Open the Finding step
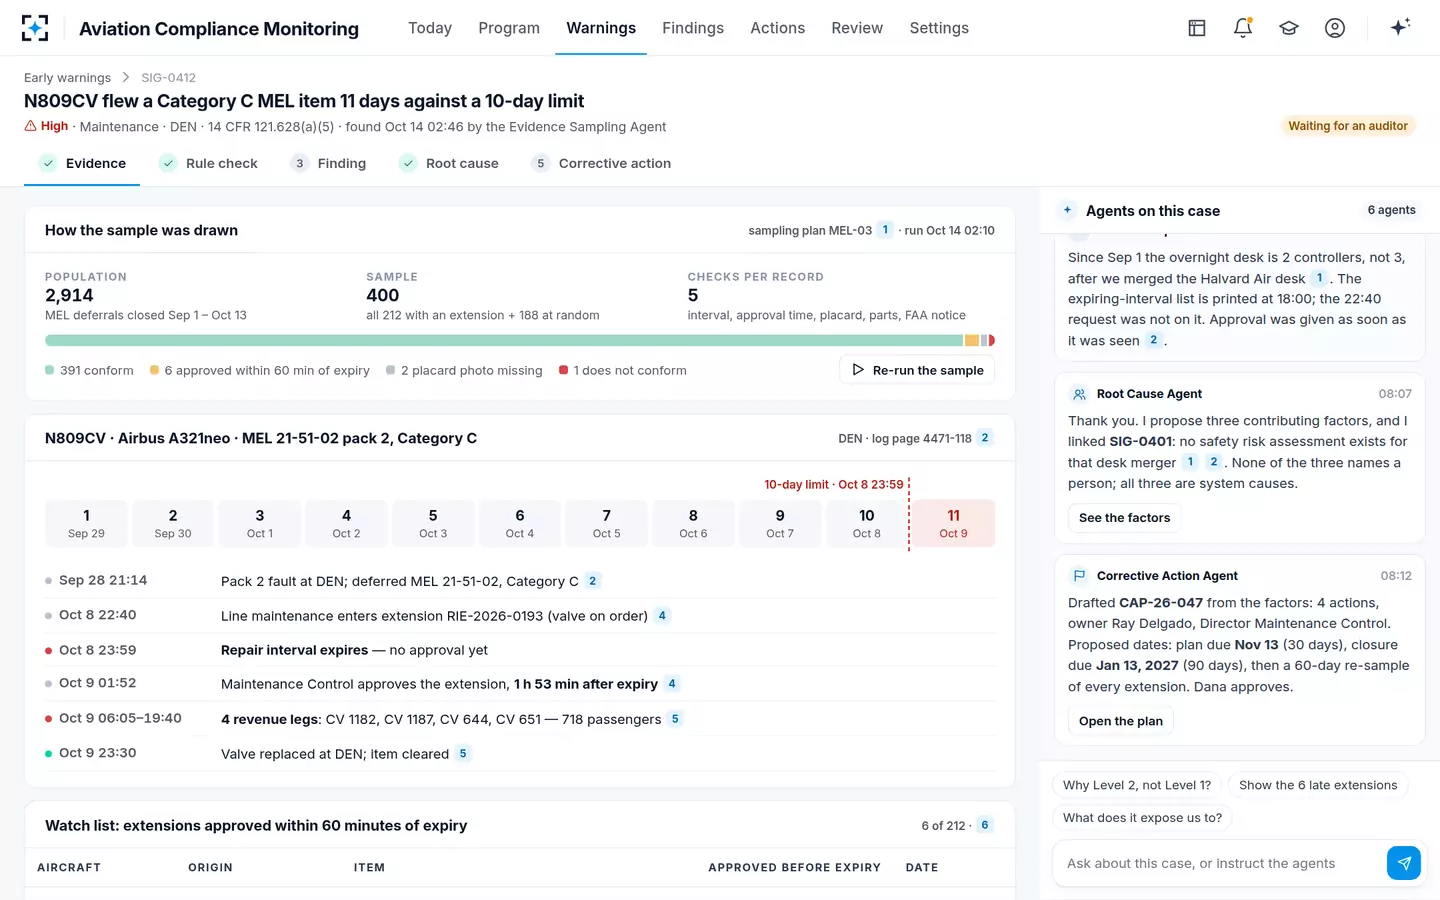Image resolution: width=1440 pixels, height=900 pixels. pos(328,163)
